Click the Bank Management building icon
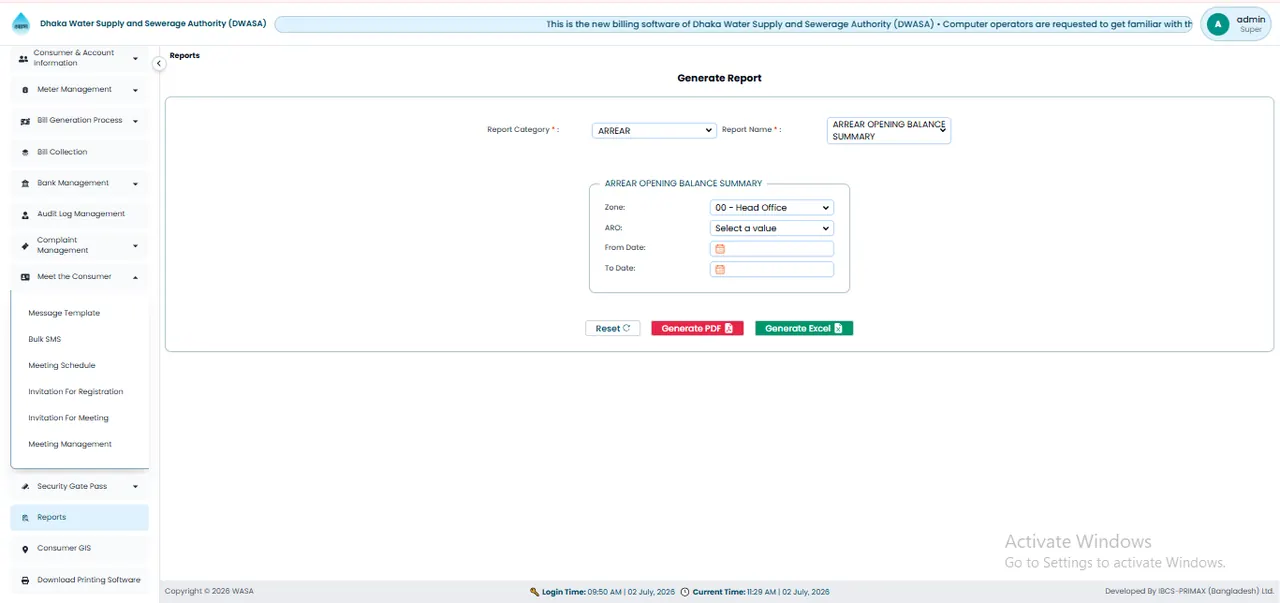 25,183
